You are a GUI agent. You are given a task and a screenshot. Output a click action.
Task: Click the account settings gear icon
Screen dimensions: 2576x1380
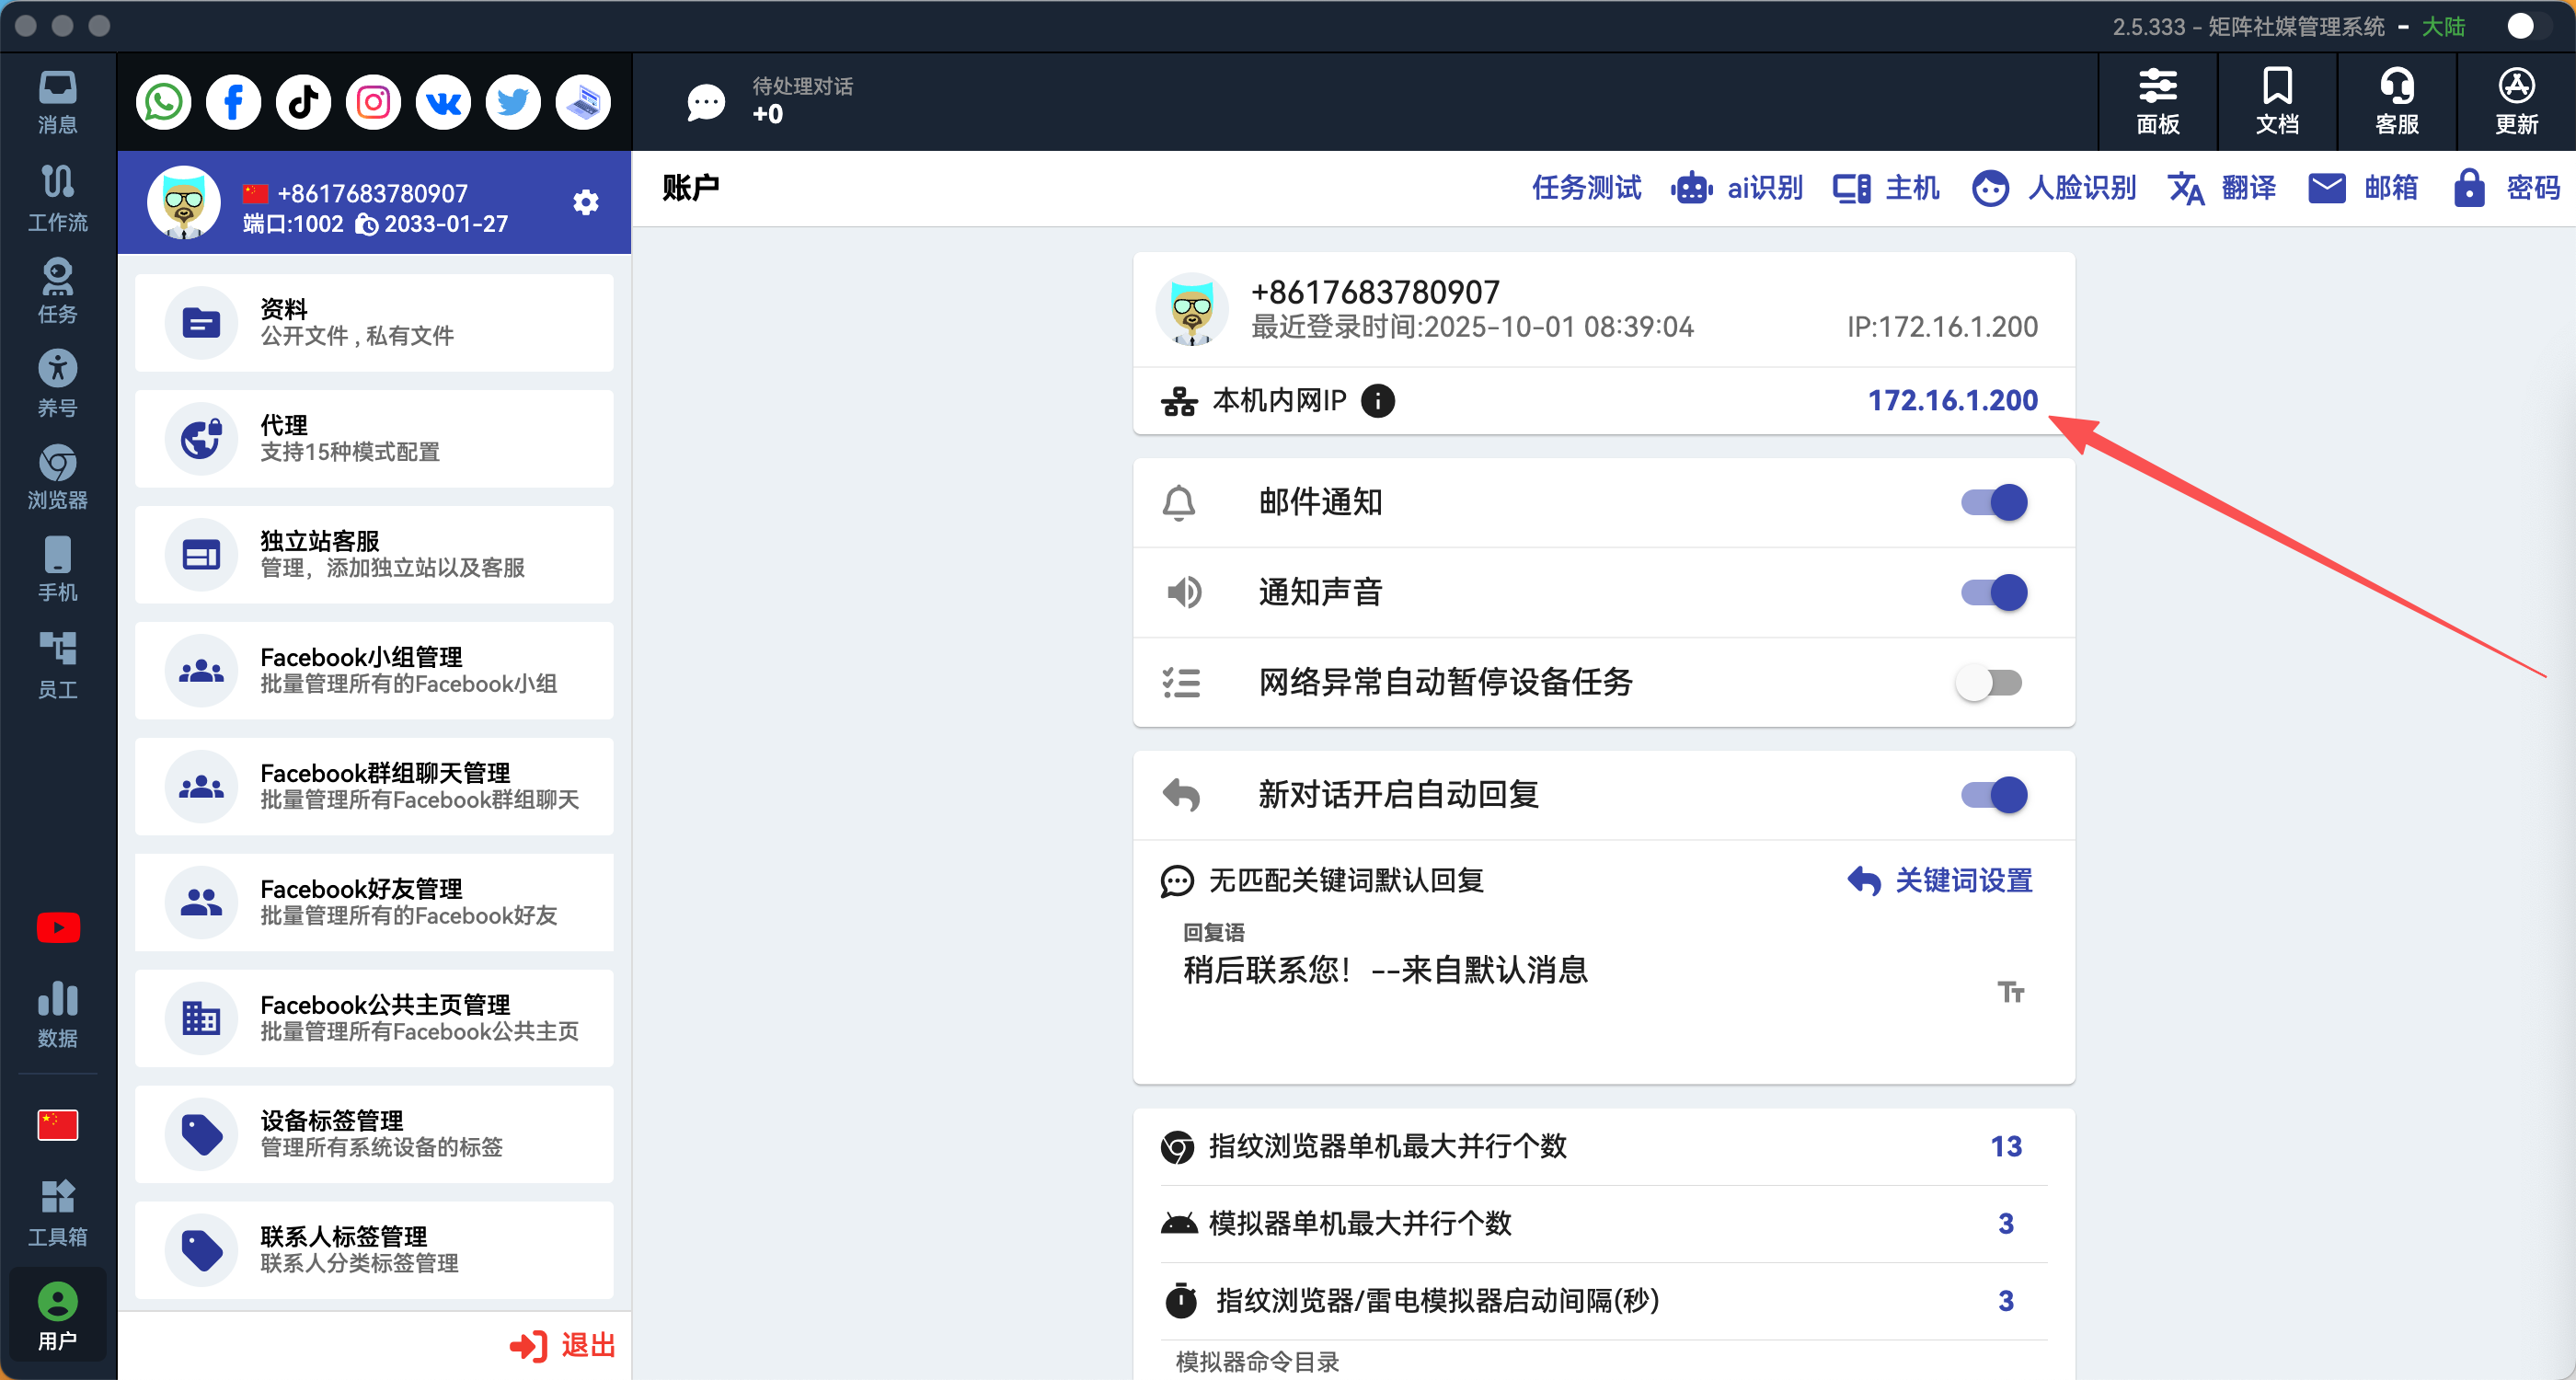[586, 203]
